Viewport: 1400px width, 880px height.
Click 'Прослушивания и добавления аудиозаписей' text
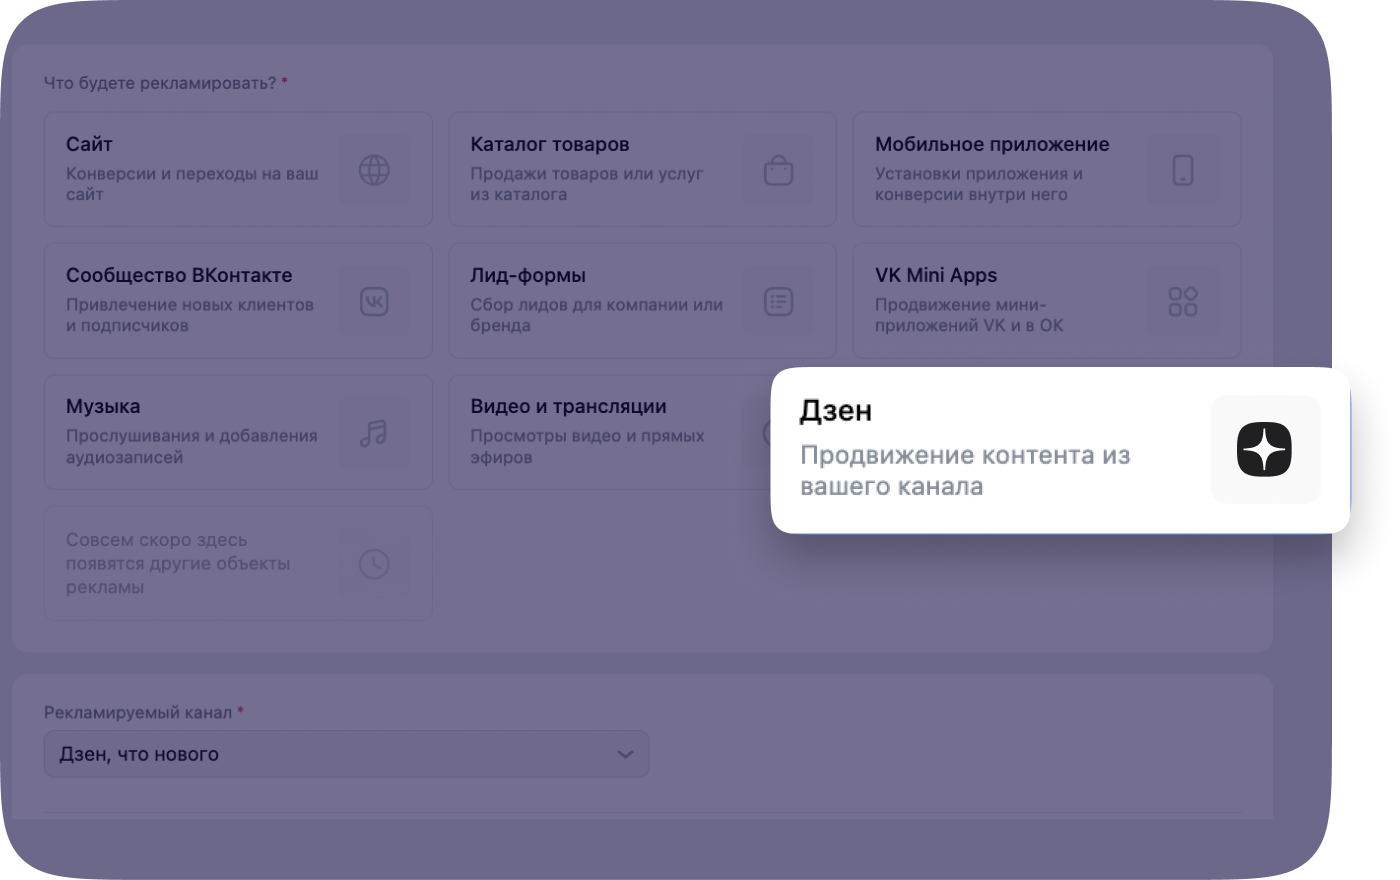192,447
